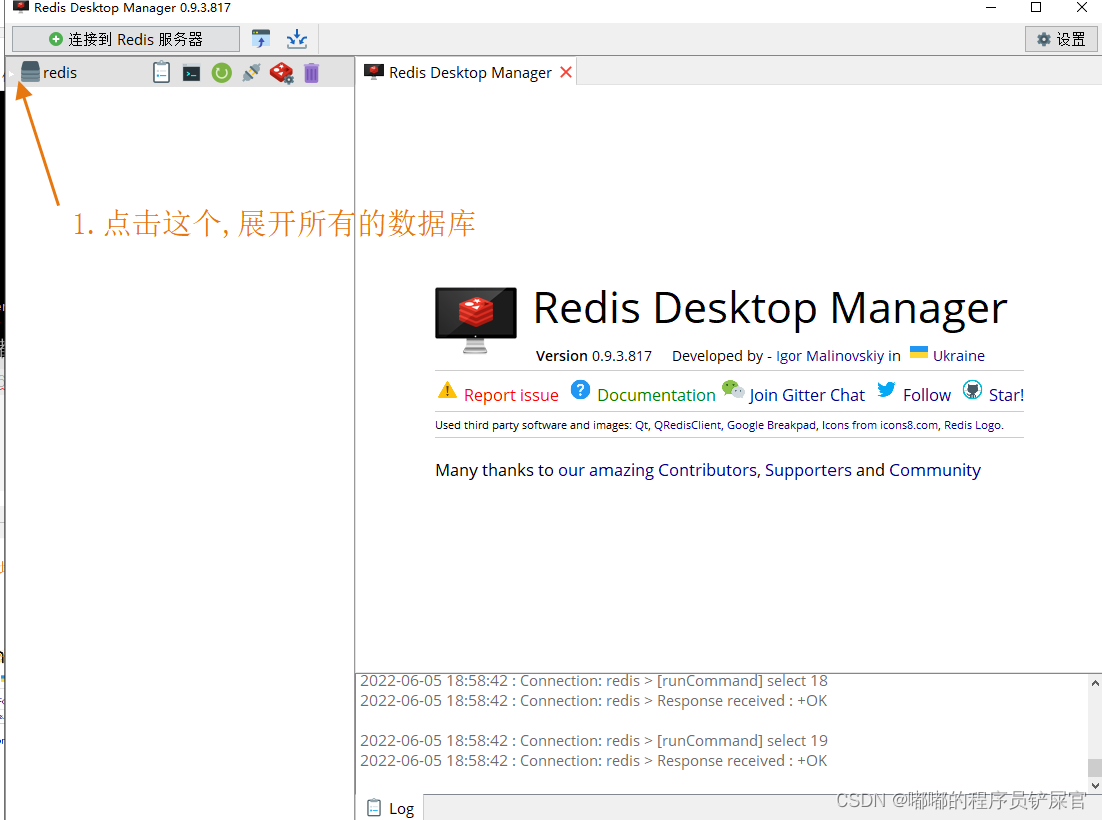Image resolution: width=1102 pixels, height=820 pixels.
Task: Select the Log tab
Action: tap(391, 808)
